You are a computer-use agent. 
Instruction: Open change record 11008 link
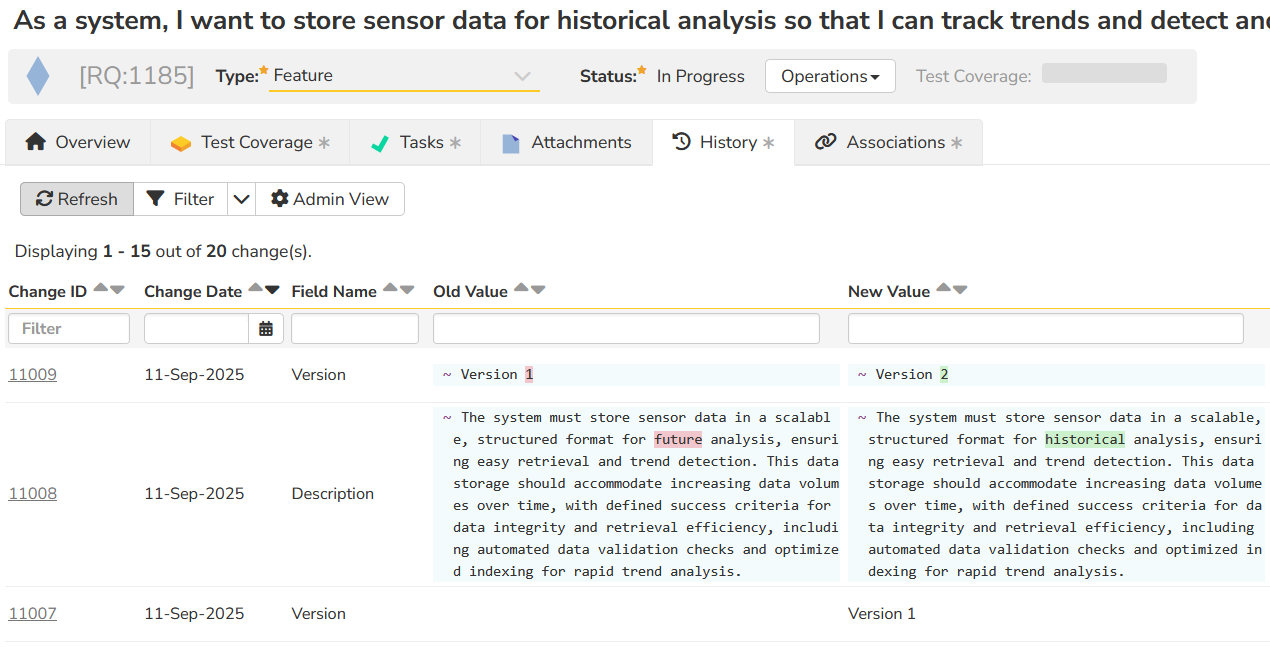click(32, 494)
